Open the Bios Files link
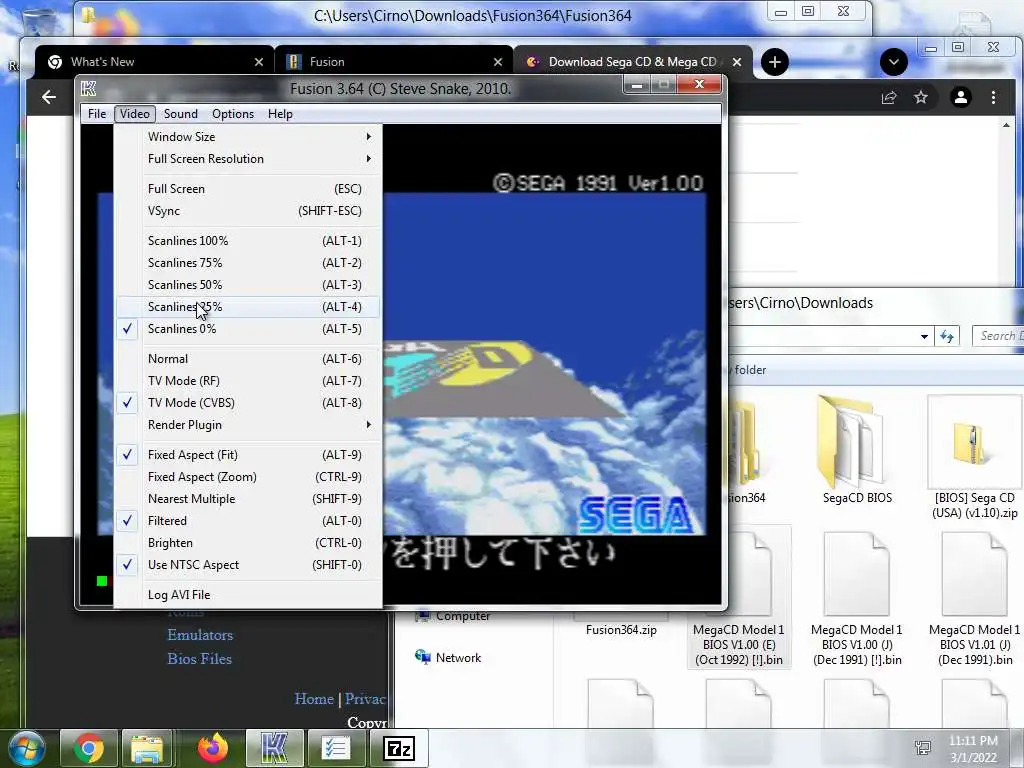This screenshot has height=768, width=1024. (x=200, y=659)
